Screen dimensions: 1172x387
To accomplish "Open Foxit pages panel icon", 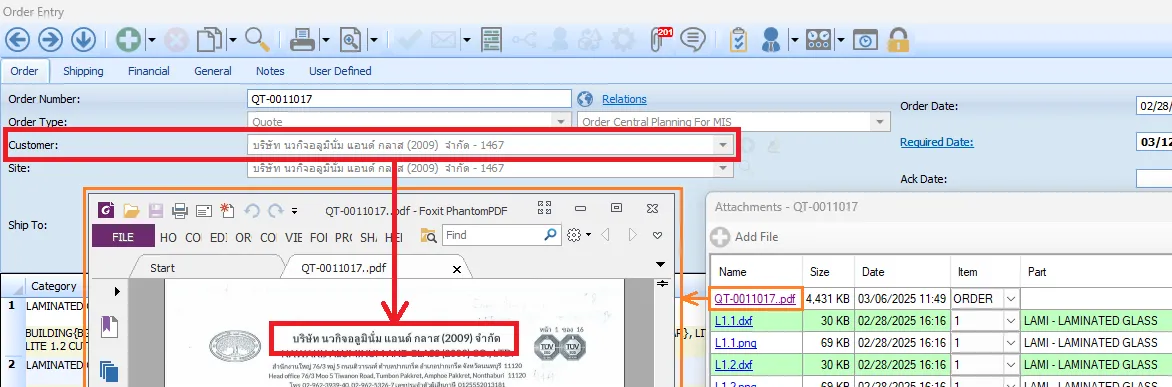I will (109, 371).
